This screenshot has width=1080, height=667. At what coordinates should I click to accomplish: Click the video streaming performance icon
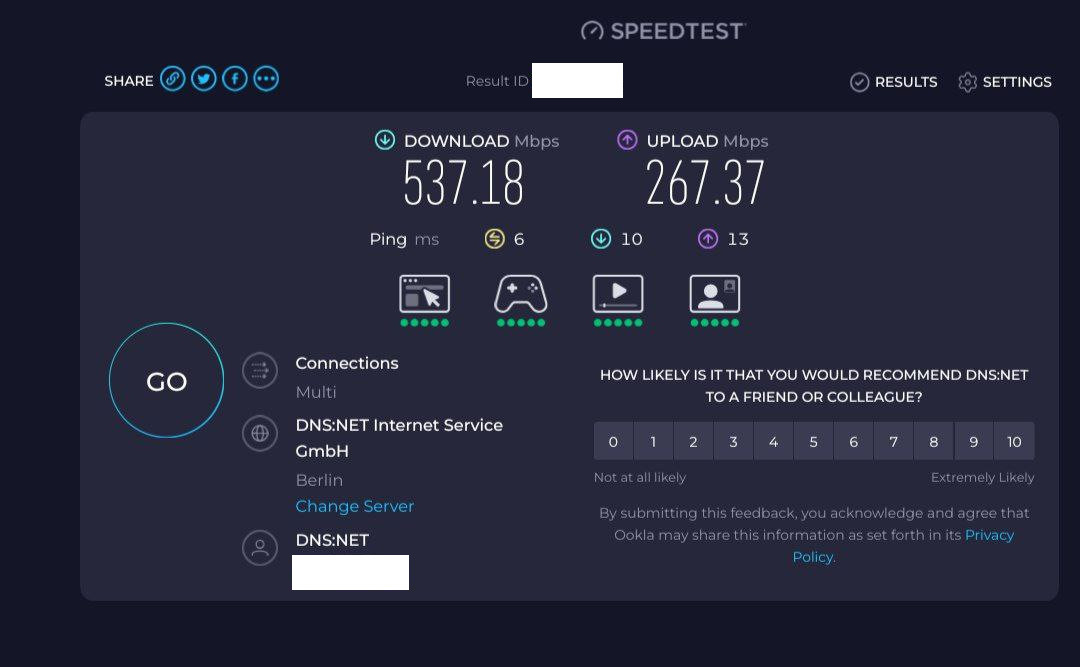coord(618,294)
